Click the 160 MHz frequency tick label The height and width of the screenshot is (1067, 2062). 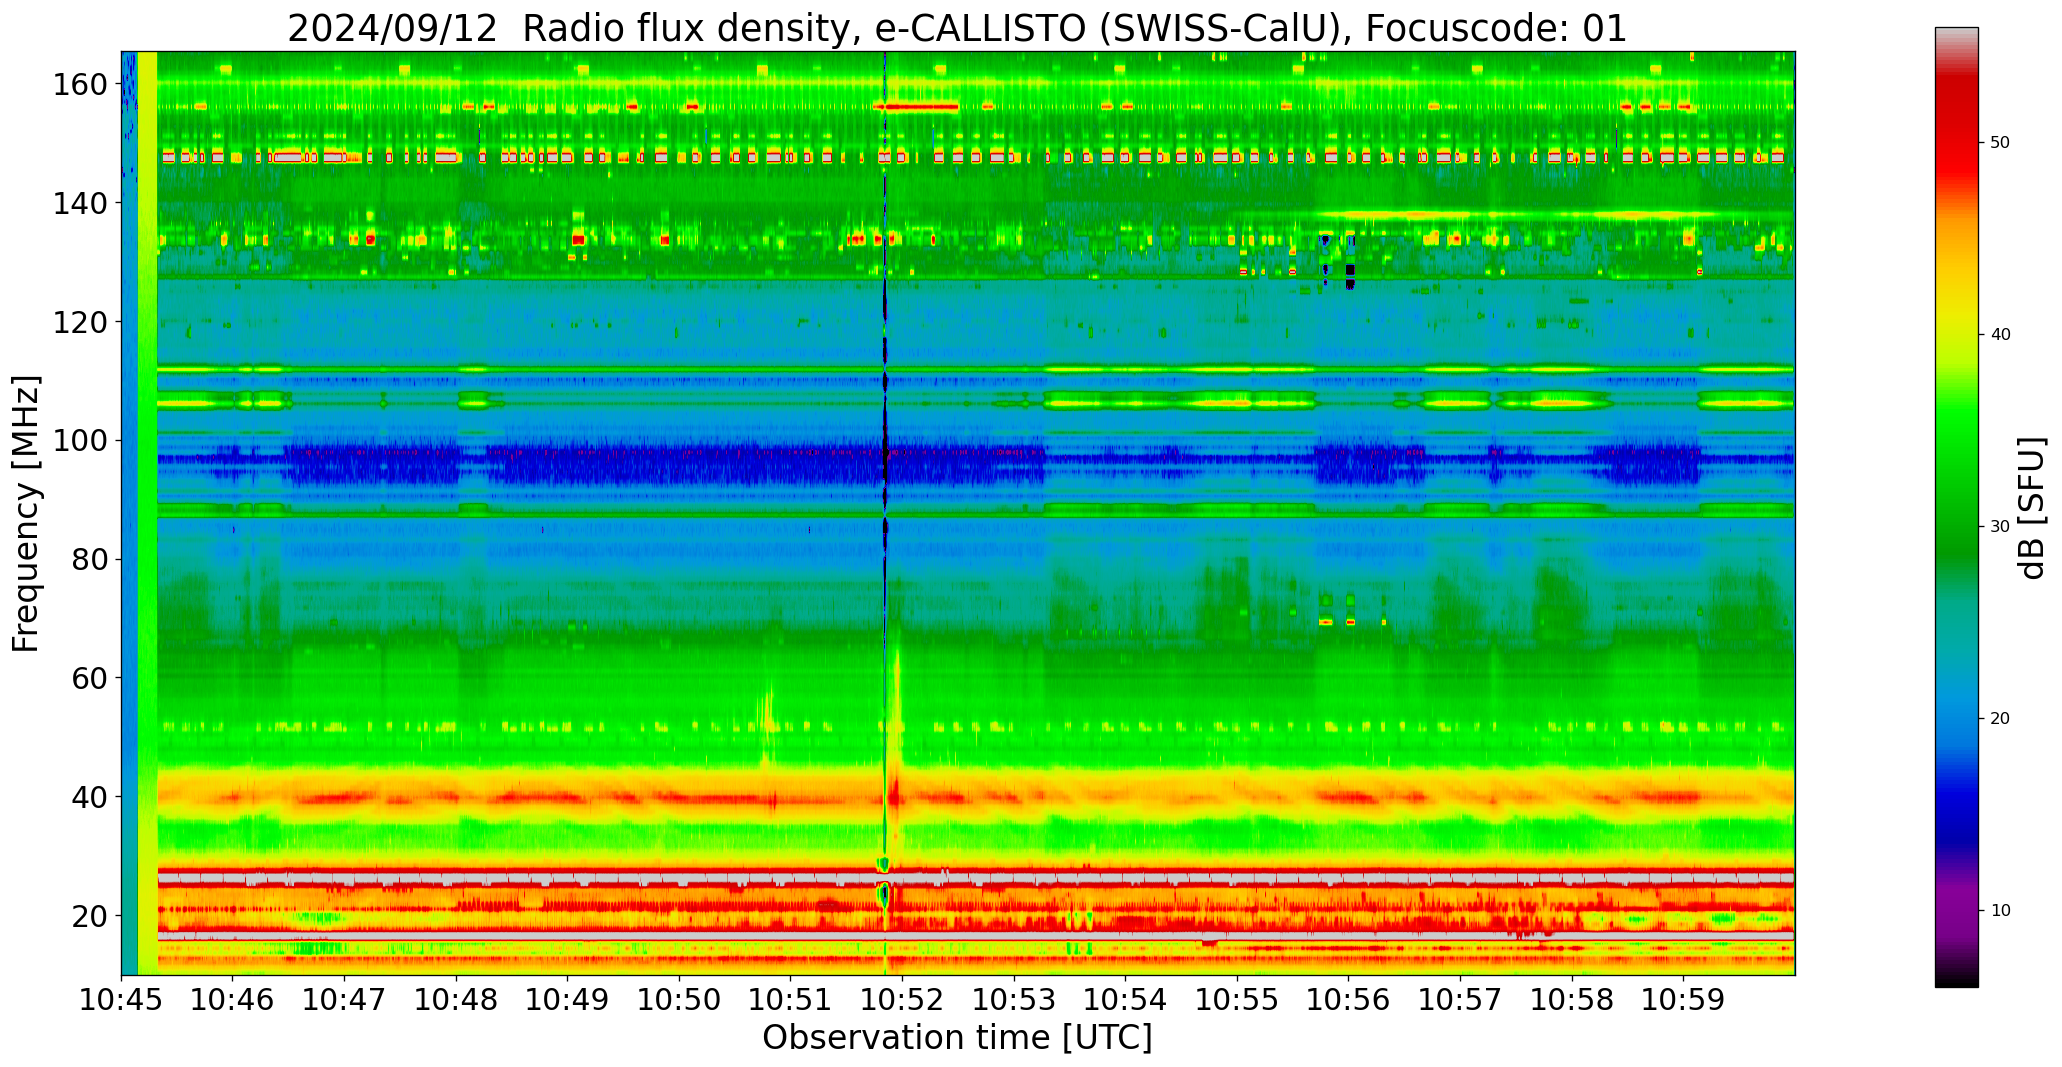(x=80, y=84)
